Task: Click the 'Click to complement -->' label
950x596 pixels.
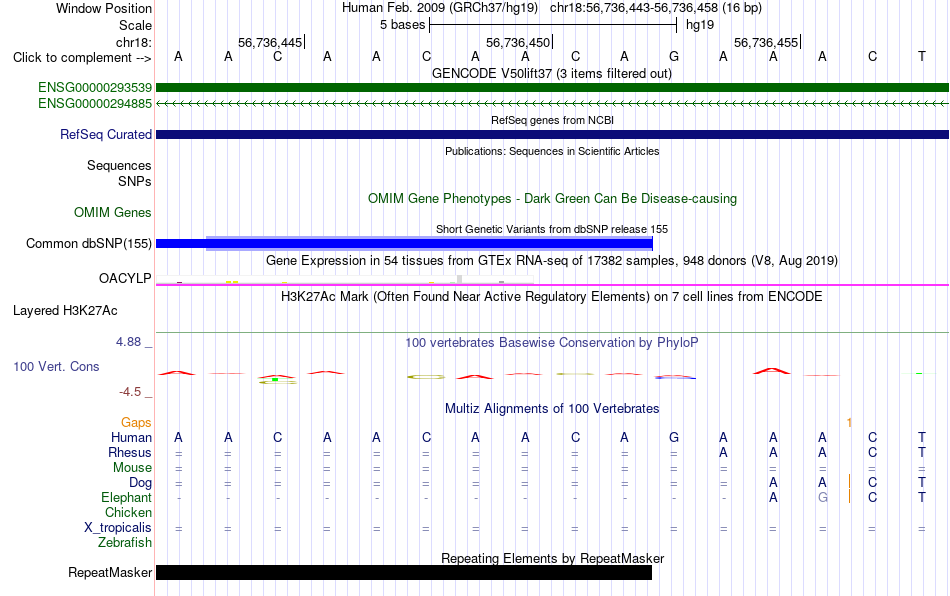Action: [x=82, y=58]
